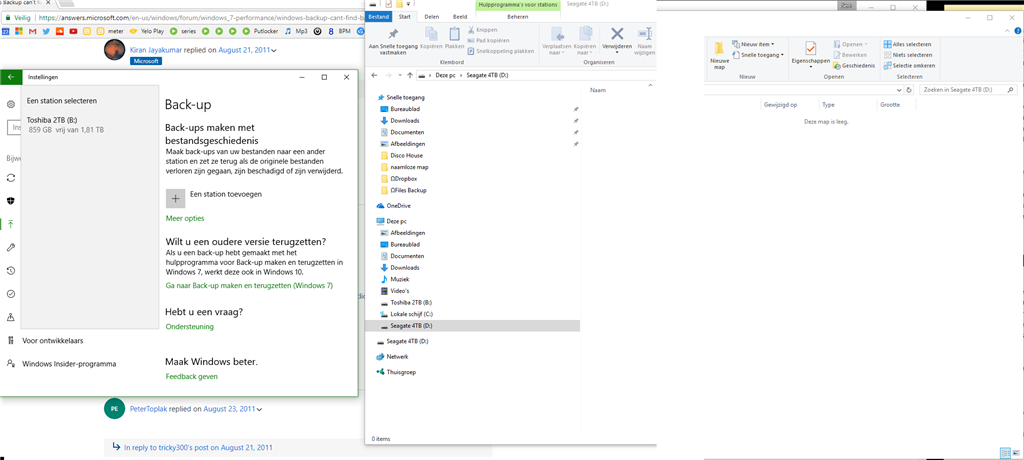
Task: Switch to details view button
Action: (x=1004, y=453)
